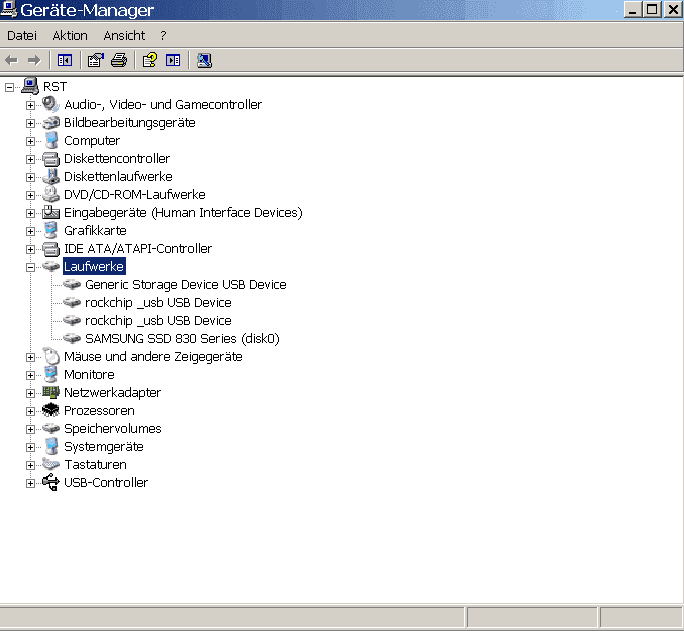Click the Help toolbar icon
684x631 pixels.
150,60
